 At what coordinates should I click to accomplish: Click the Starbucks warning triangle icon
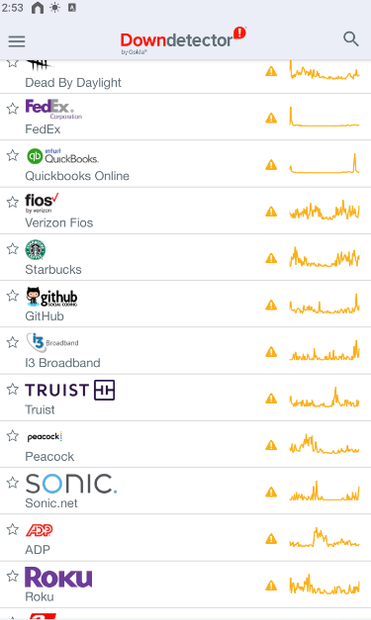pyautogui.click(x=271, y=258)
